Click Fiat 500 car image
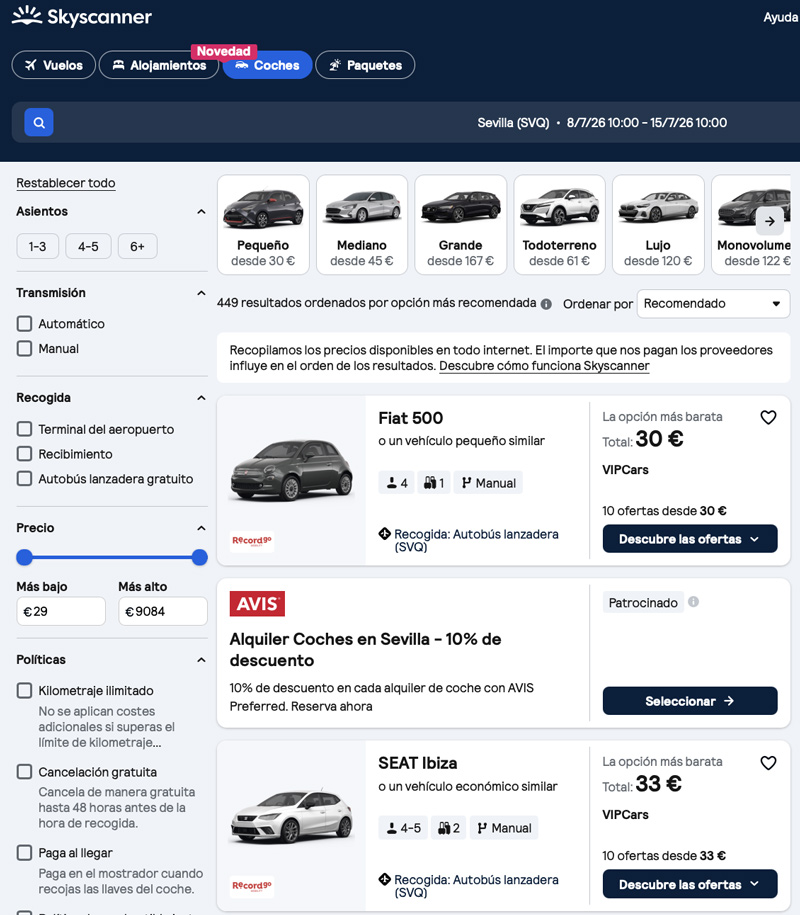Viewport: 800px width, 915px height. (291, 470)
